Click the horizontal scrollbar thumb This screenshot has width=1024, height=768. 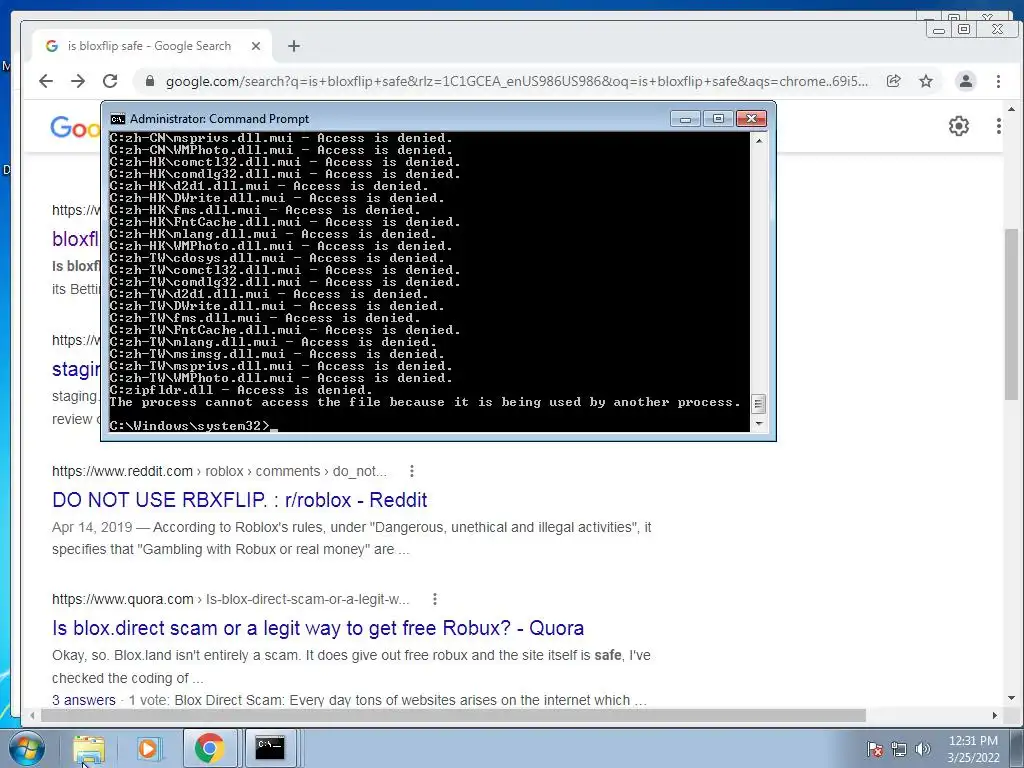point(453,715)
